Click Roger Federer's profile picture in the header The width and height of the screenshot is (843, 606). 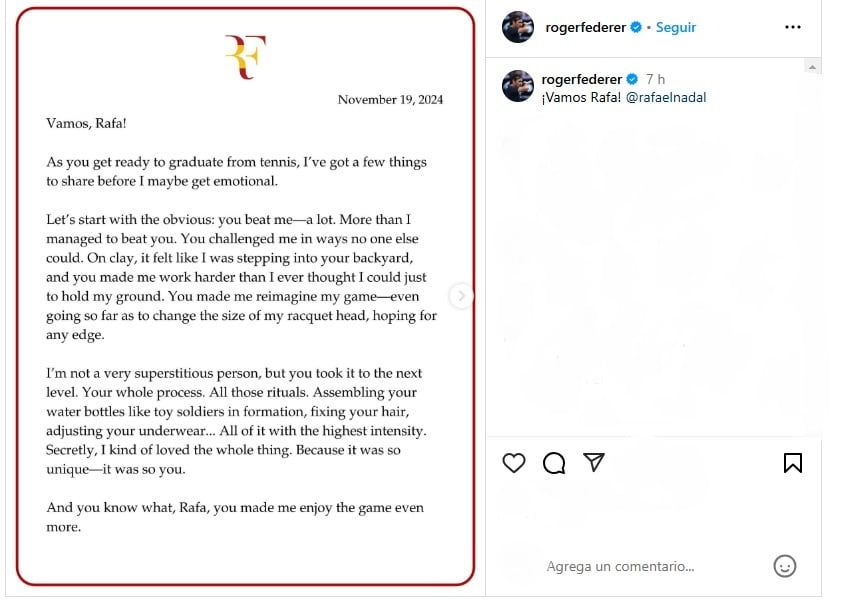point(517,27)
